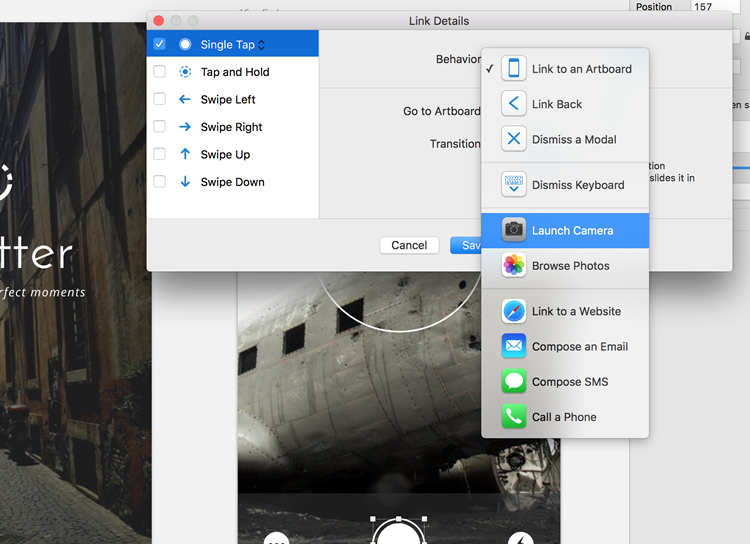
Task: Click the Launch Camera icon
Action: coord(514,230)
